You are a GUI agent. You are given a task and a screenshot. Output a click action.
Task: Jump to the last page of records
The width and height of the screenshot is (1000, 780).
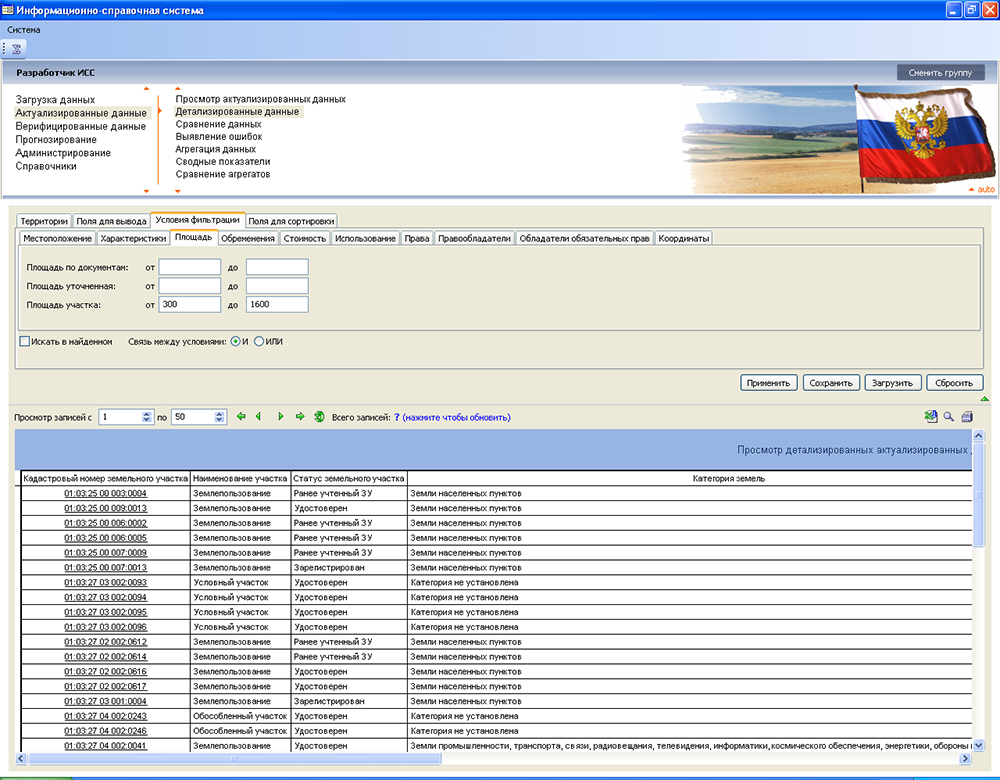tap(300, 417)
